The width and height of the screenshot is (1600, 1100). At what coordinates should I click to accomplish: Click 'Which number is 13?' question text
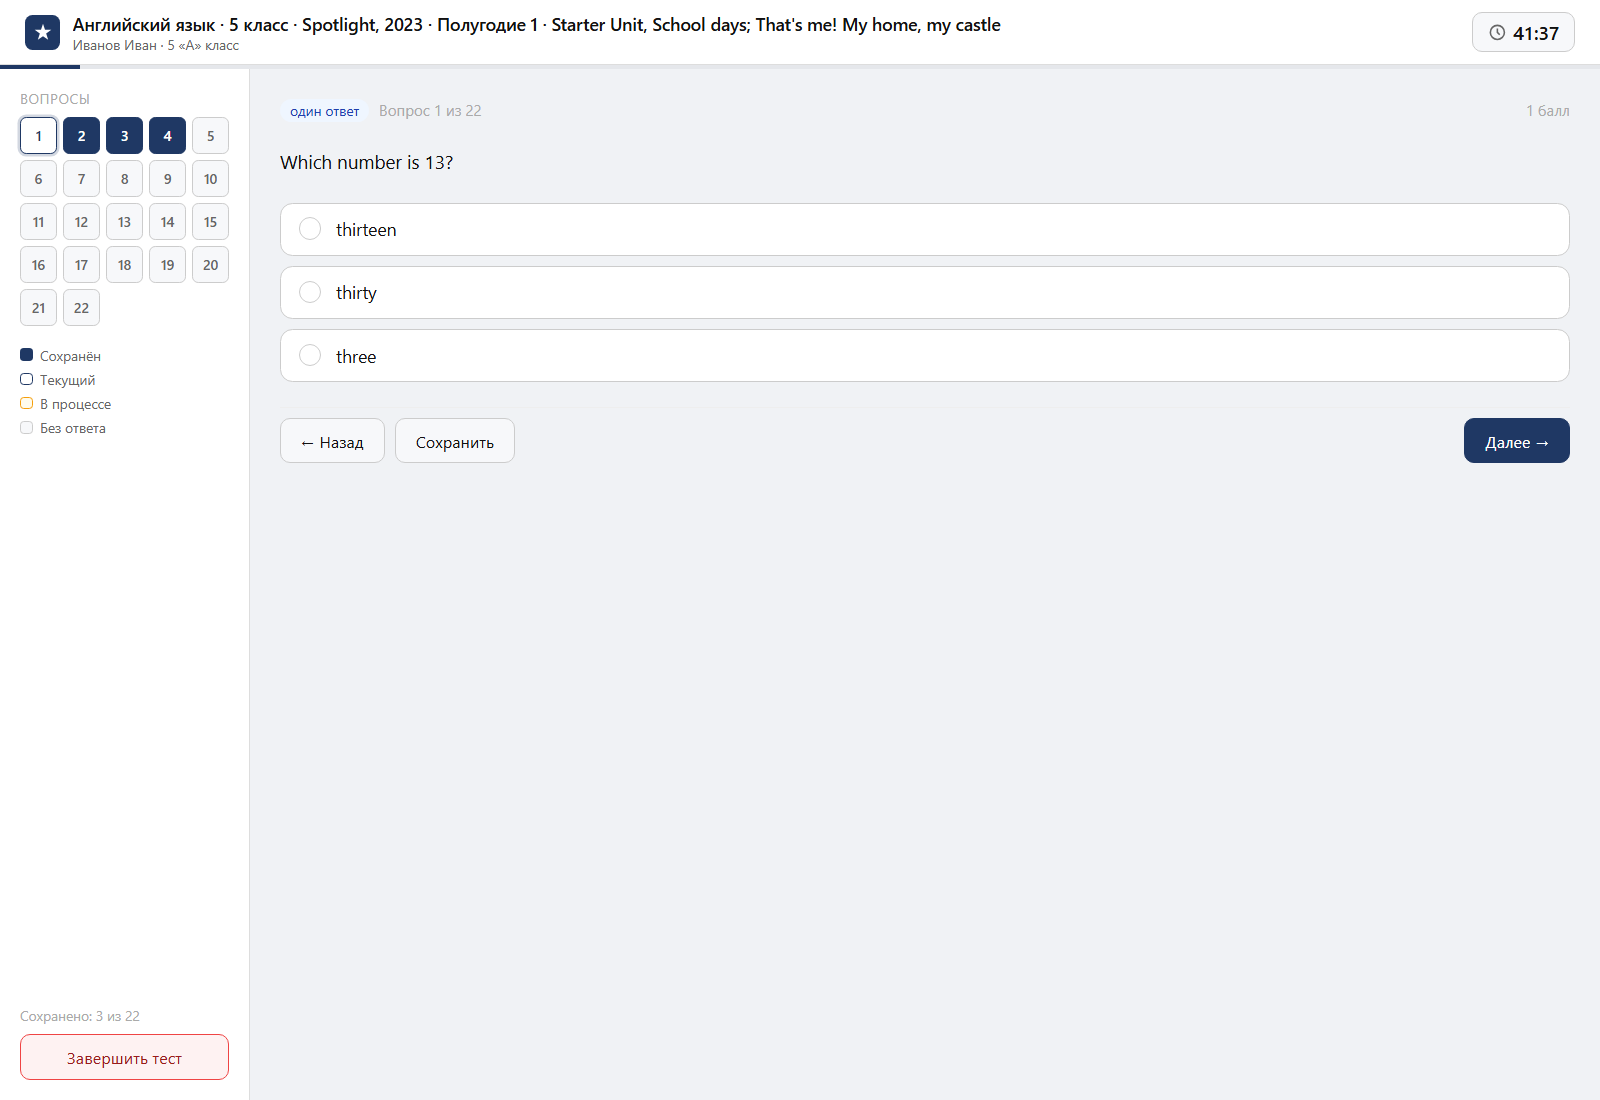click(x=366, y=162)
